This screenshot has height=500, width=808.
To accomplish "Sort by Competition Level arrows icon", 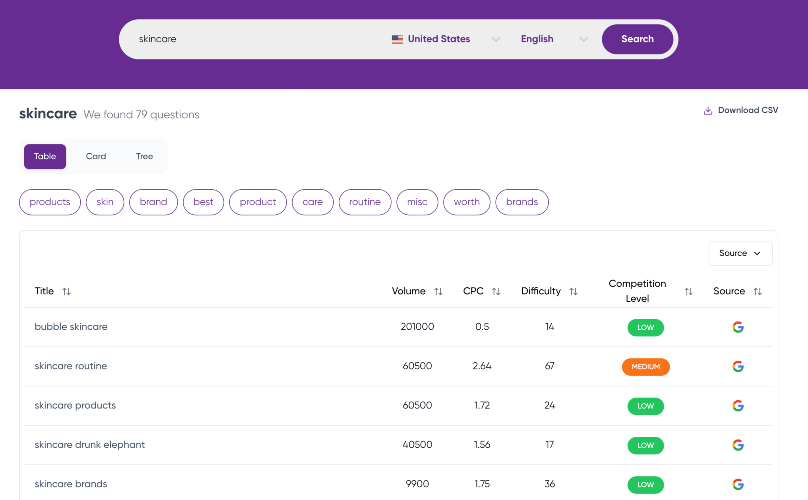I will (688, 291).
